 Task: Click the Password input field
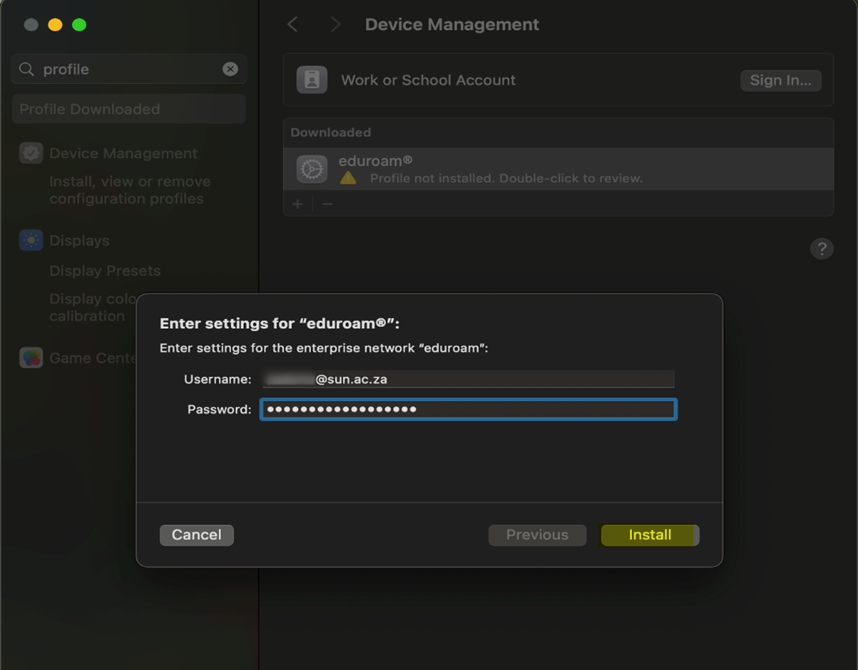(468, 409)
